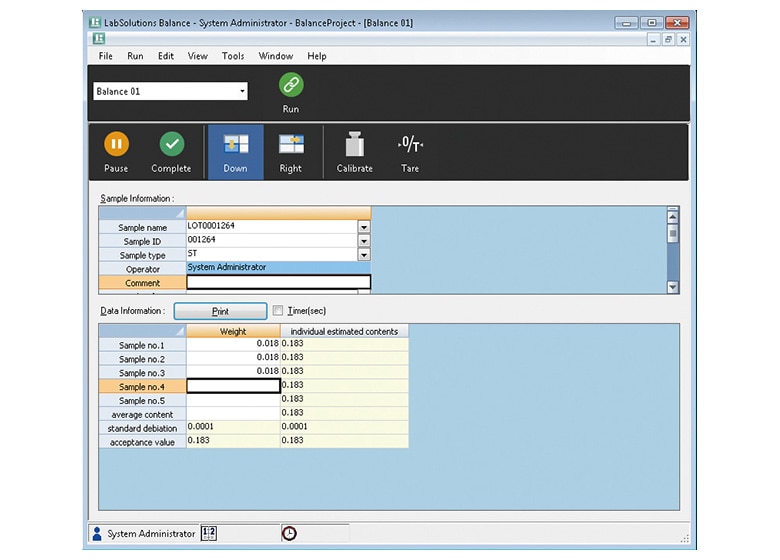Click the Calibrate weight icon

click(354, 145)
